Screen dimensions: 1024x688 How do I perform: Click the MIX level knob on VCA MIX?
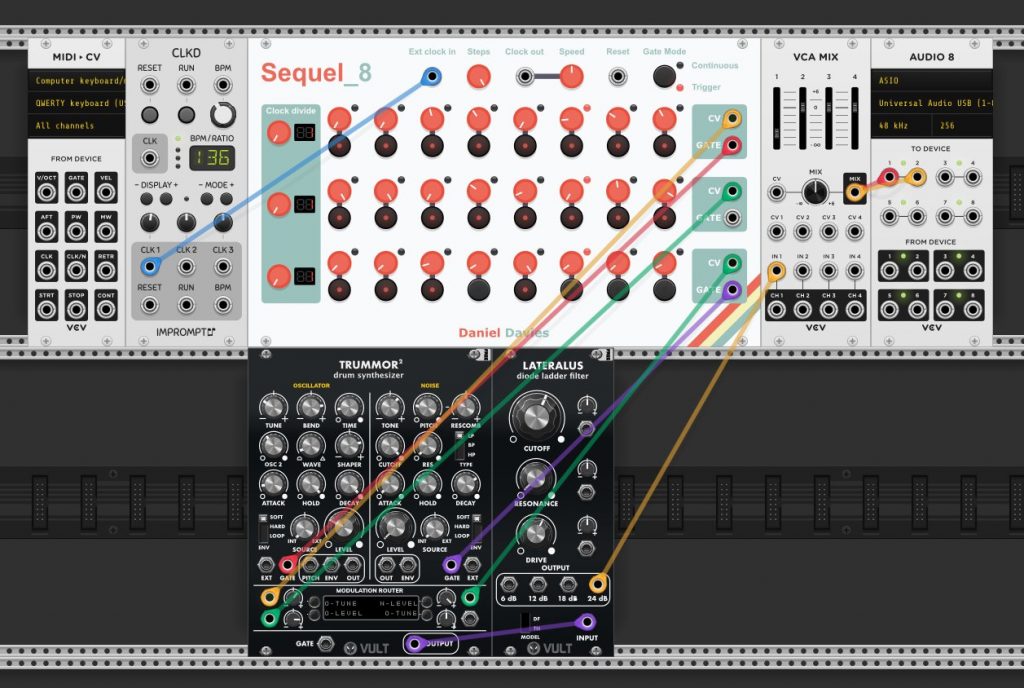tap(815, 192)
